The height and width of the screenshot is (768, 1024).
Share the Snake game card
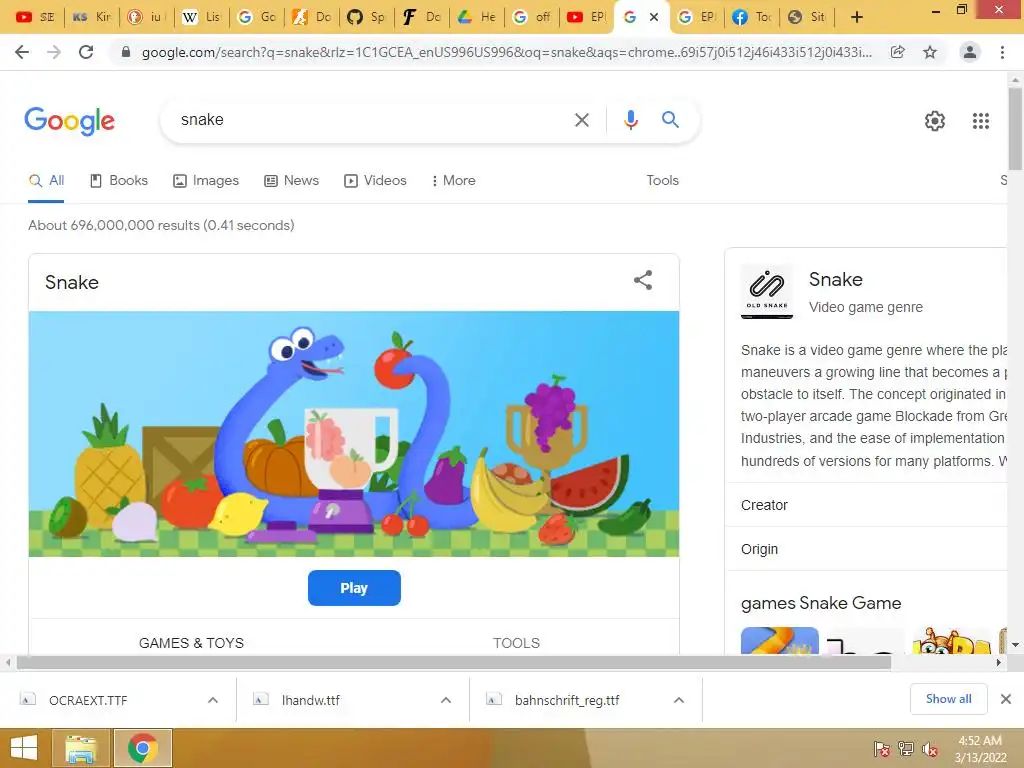tap(643, 280)
